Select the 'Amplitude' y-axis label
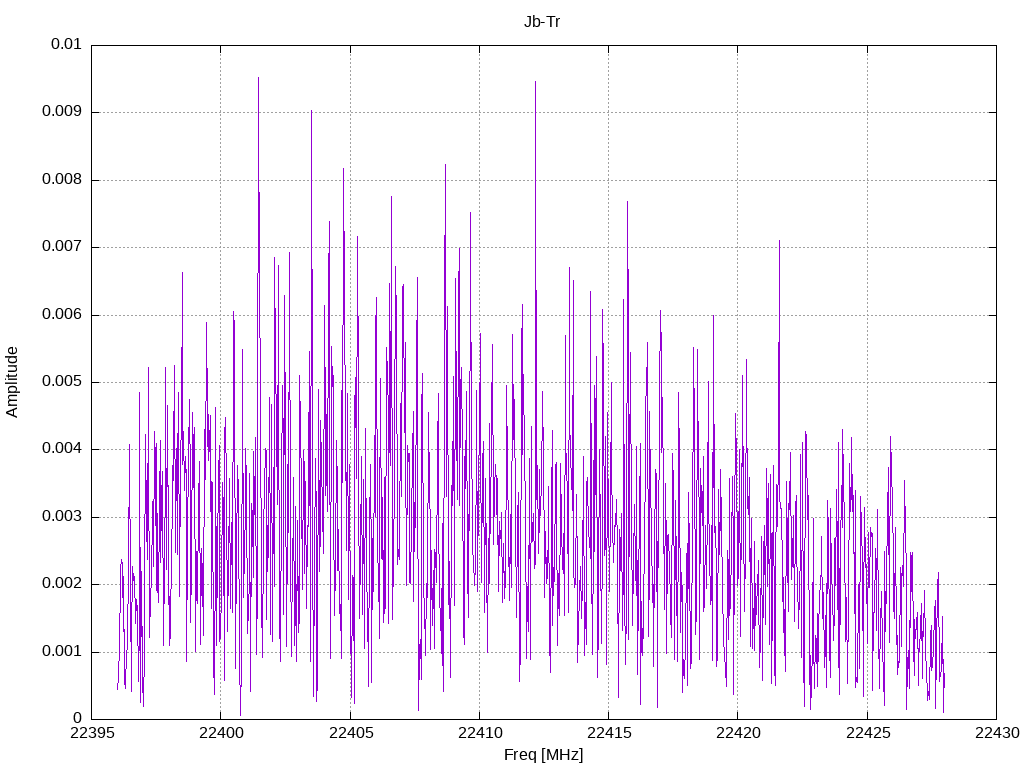Screen dimensions: 1024x768 pos(12,382)
